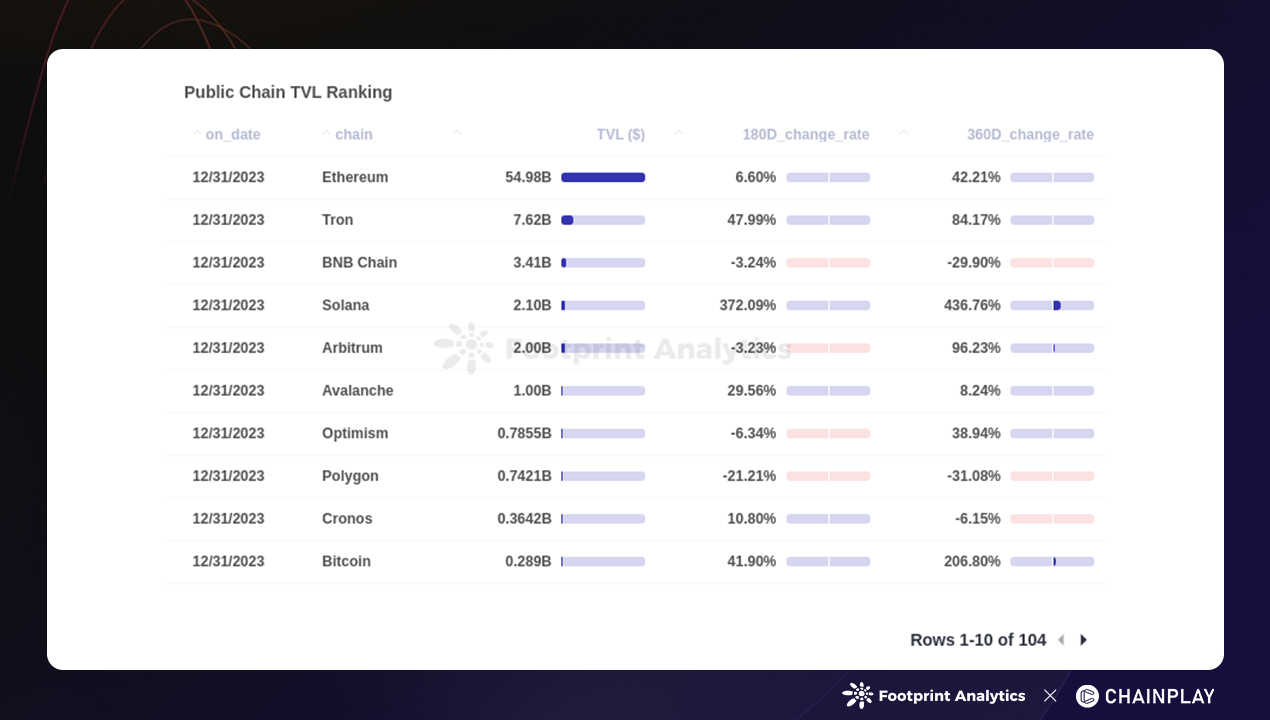This screenshot has height=720, width=1270.
Task: Click the Rows 1-10 of 104 label
Action: click(x=977, y=640)
